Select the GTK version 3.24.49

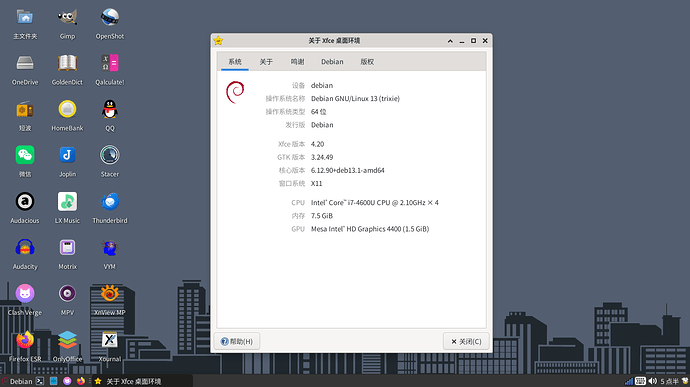322,157
